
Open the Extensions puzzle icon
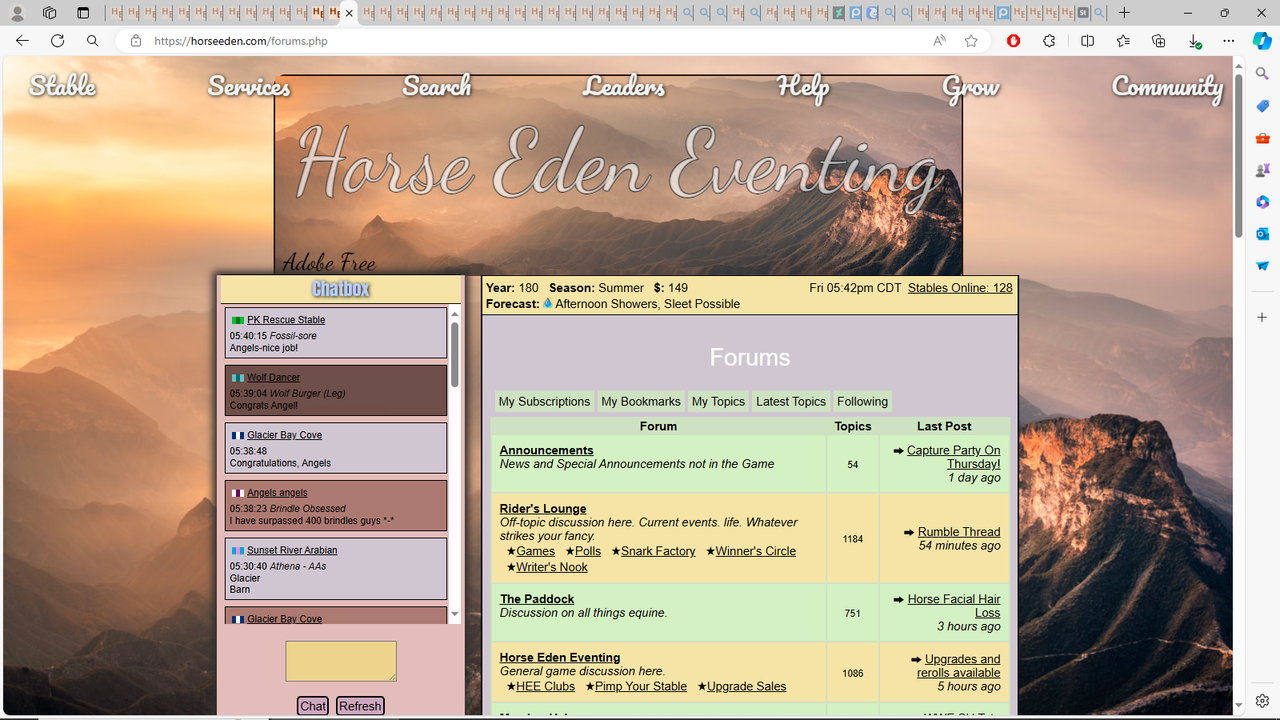pyautogui.click(x=1048, y=41)
